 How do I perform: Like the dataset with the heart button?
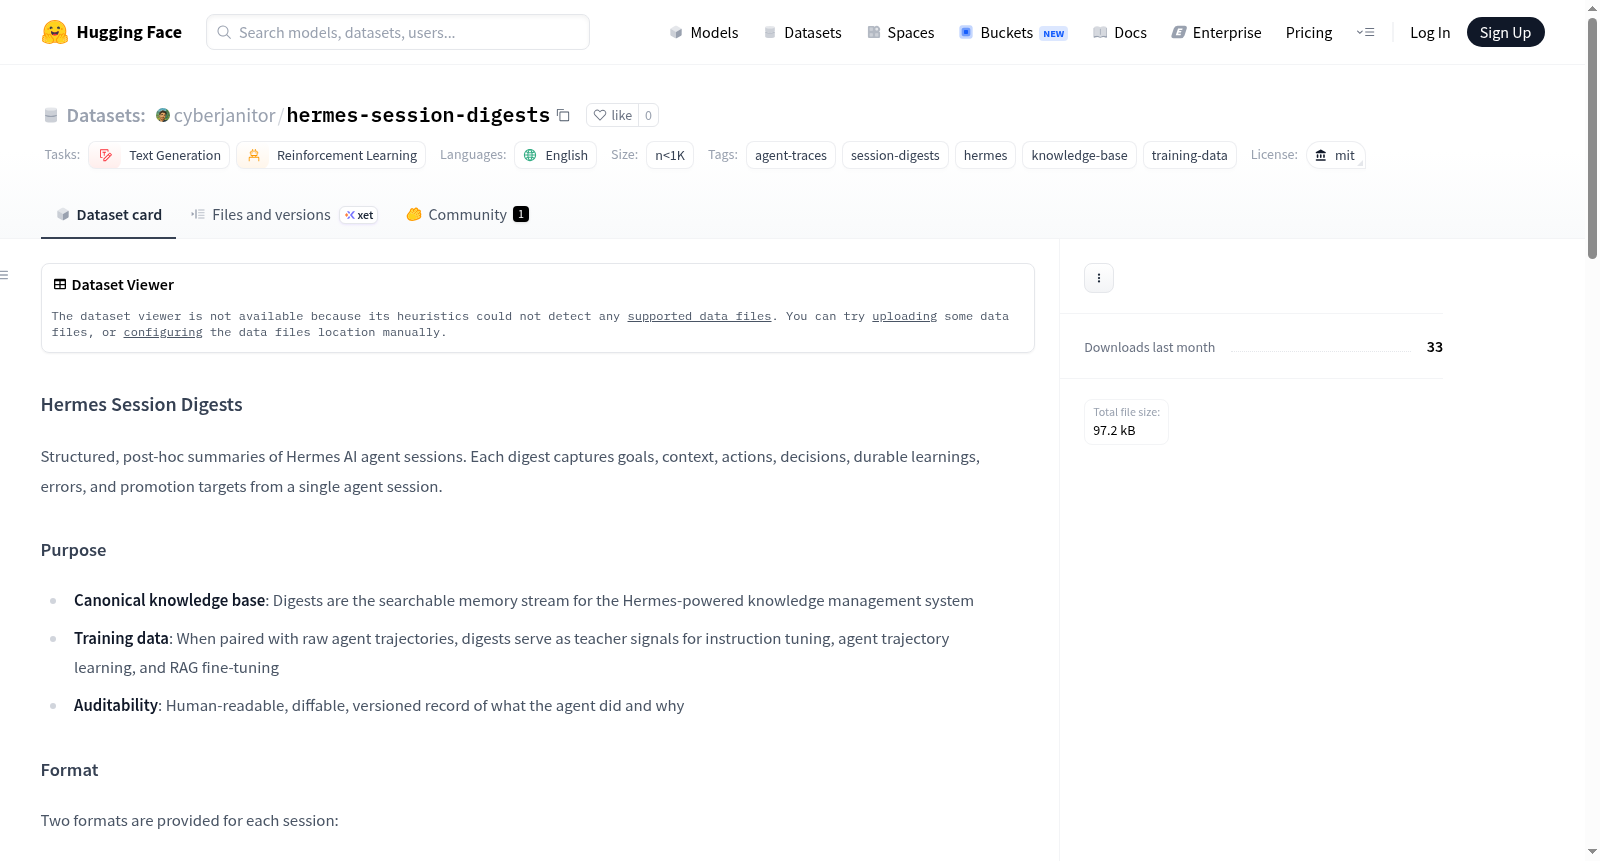click(x=613, y=115)
